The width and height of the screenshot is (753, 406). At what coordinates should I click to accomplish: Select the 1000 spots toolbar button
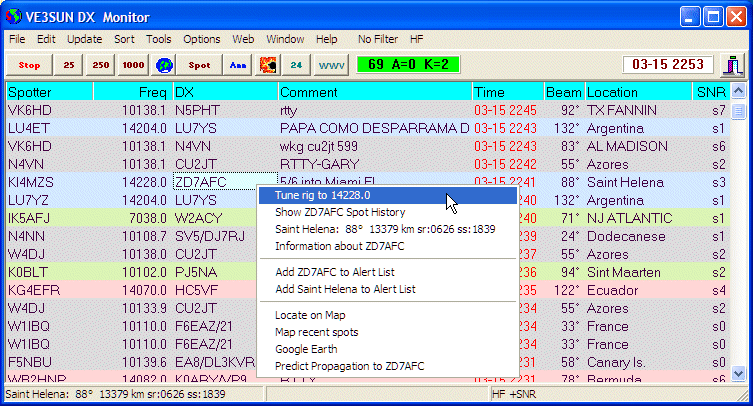[x=133, y=65]
